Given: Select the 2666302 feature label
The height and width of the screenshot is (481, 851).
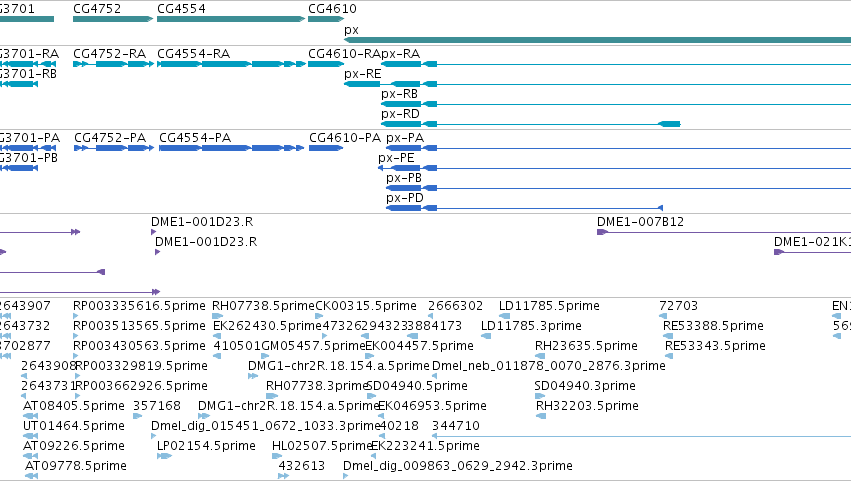Looking at the screenshot, I should click(455, 306).
